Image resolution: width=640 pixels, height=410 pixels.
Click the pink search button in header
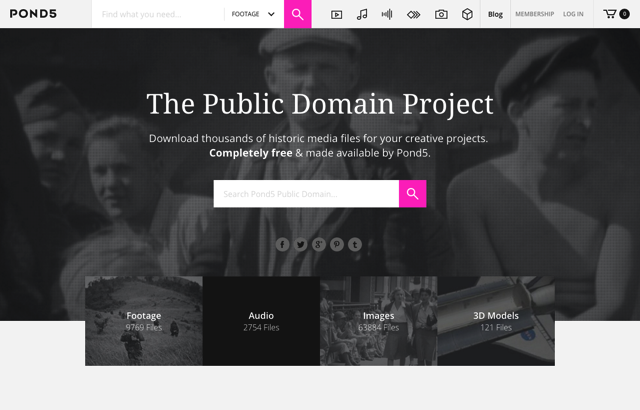(x=298, y=14)
